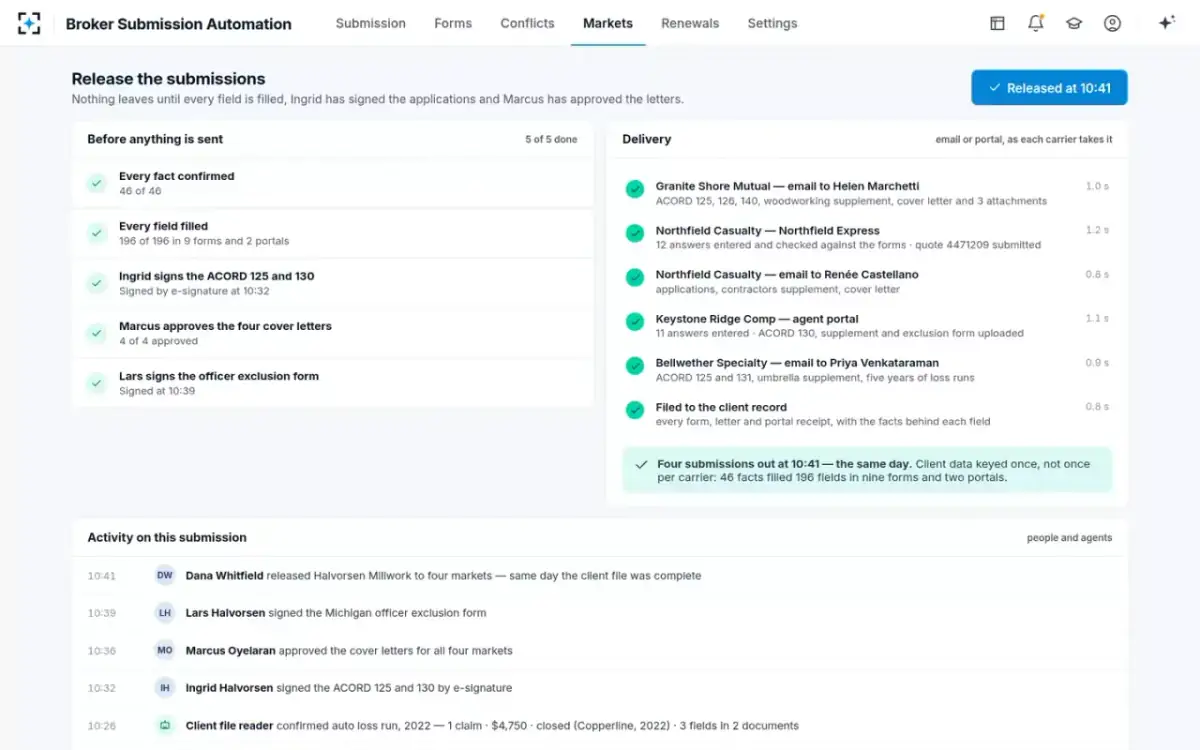
Task: Click green check for Northfield Express delivery
Action: [x=634, y=233]
